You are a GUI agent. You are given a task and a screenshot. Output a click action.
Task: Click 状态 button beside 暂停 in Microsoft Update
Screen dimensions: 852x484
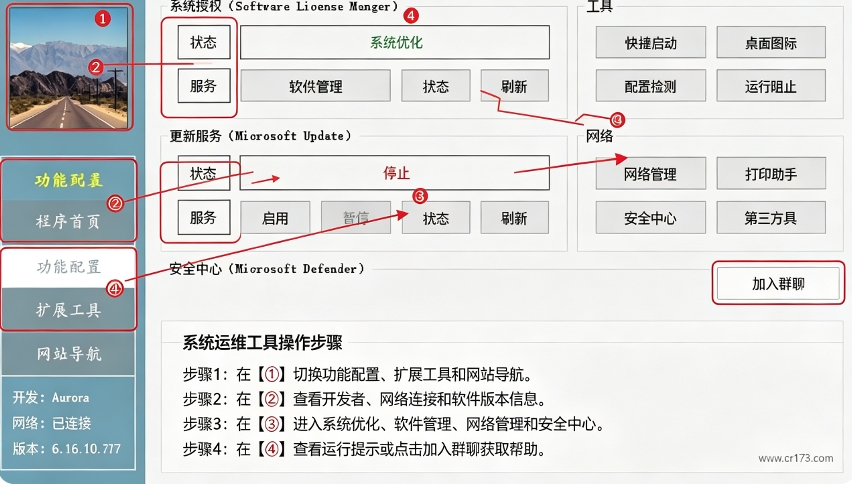point(436,218)
